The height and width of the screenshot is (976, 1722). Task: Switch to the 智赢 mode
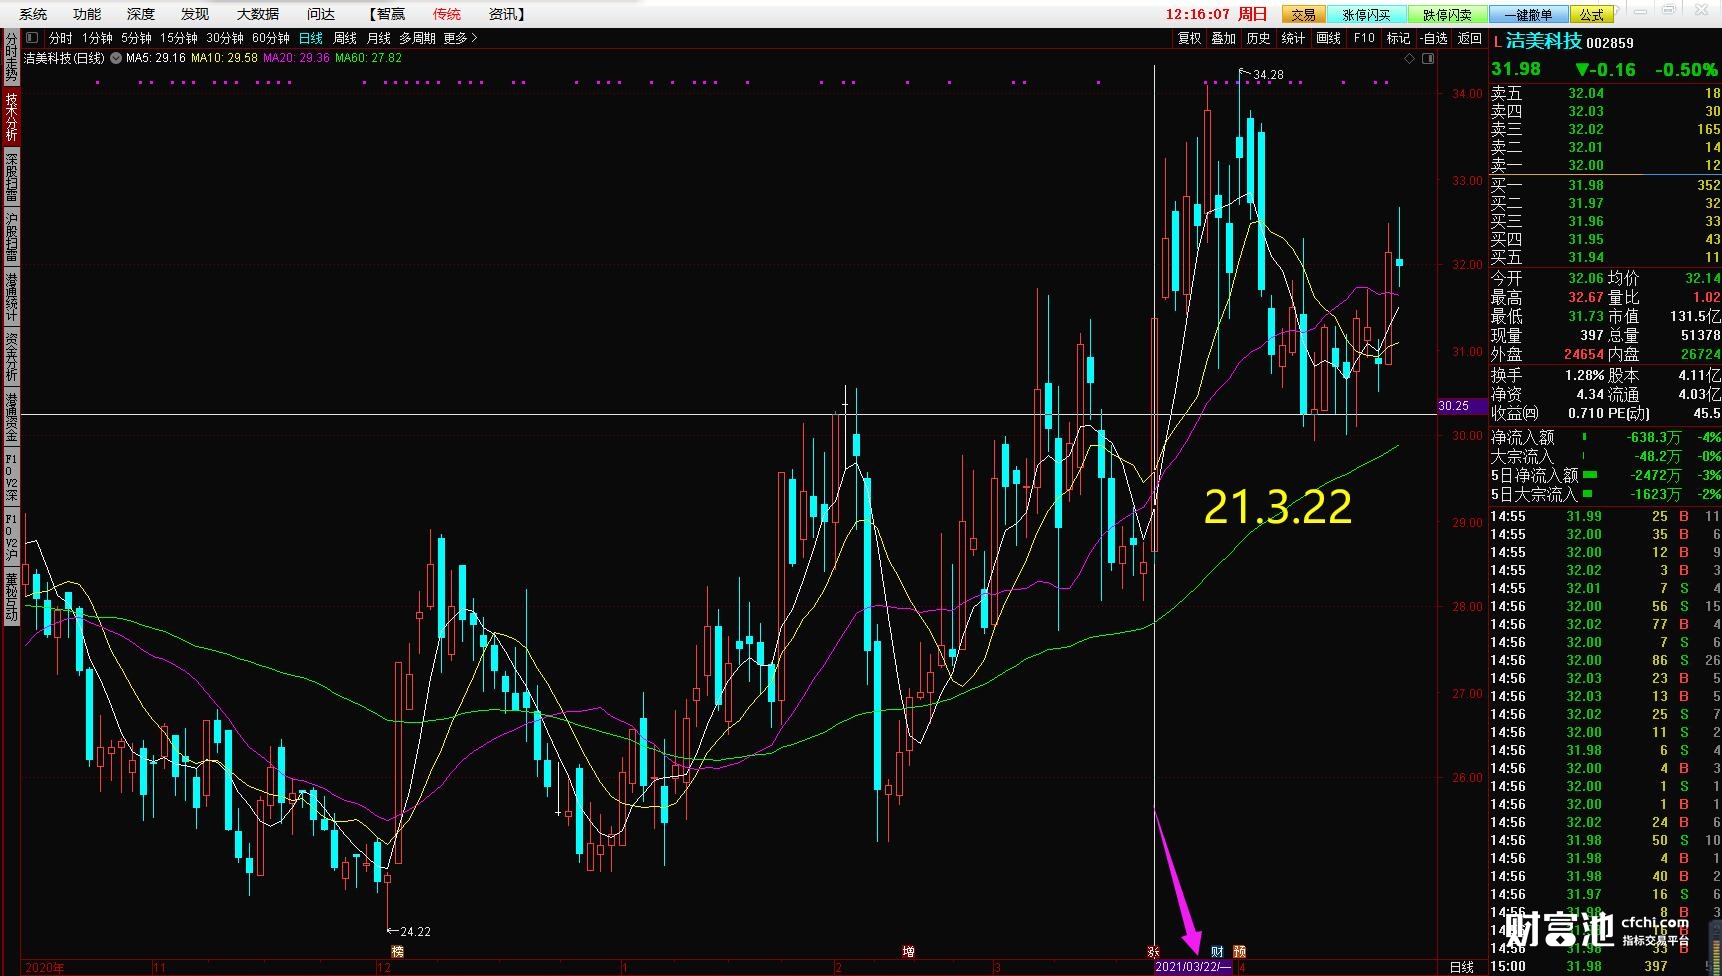click(387, 14)
